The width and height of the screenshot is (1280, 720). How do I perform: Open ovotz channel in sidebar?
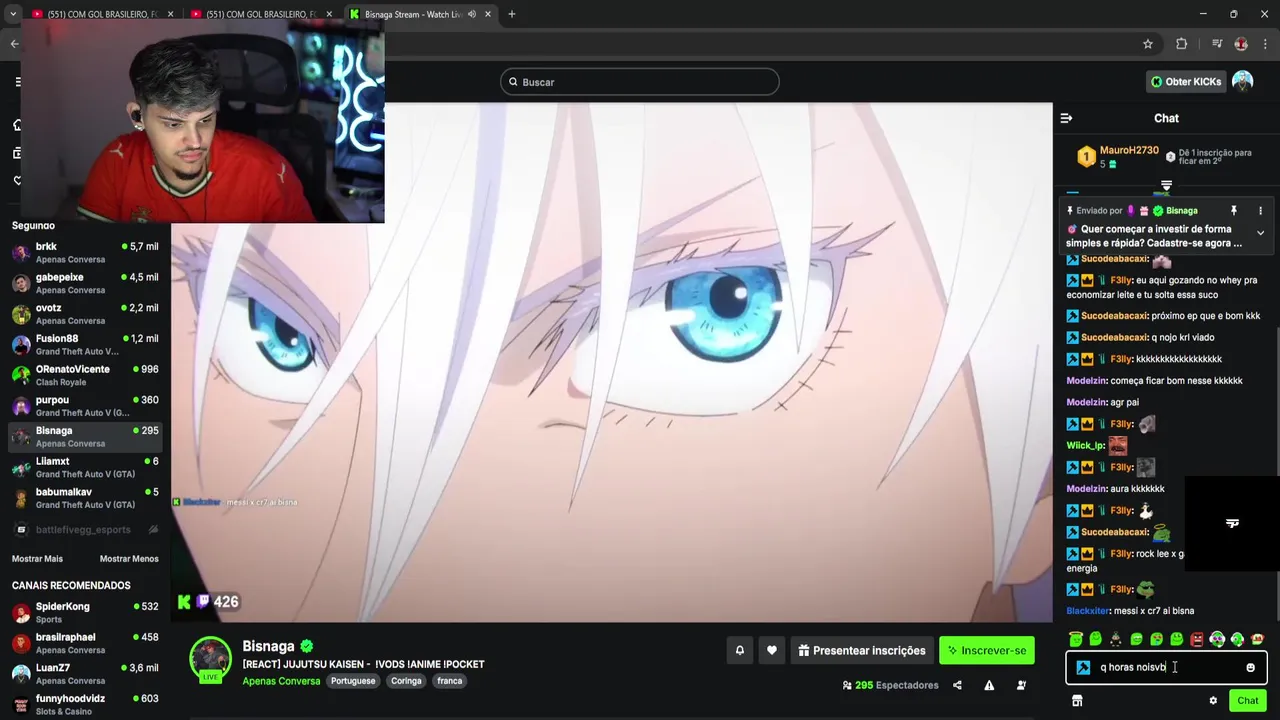[x=85, y=314]
